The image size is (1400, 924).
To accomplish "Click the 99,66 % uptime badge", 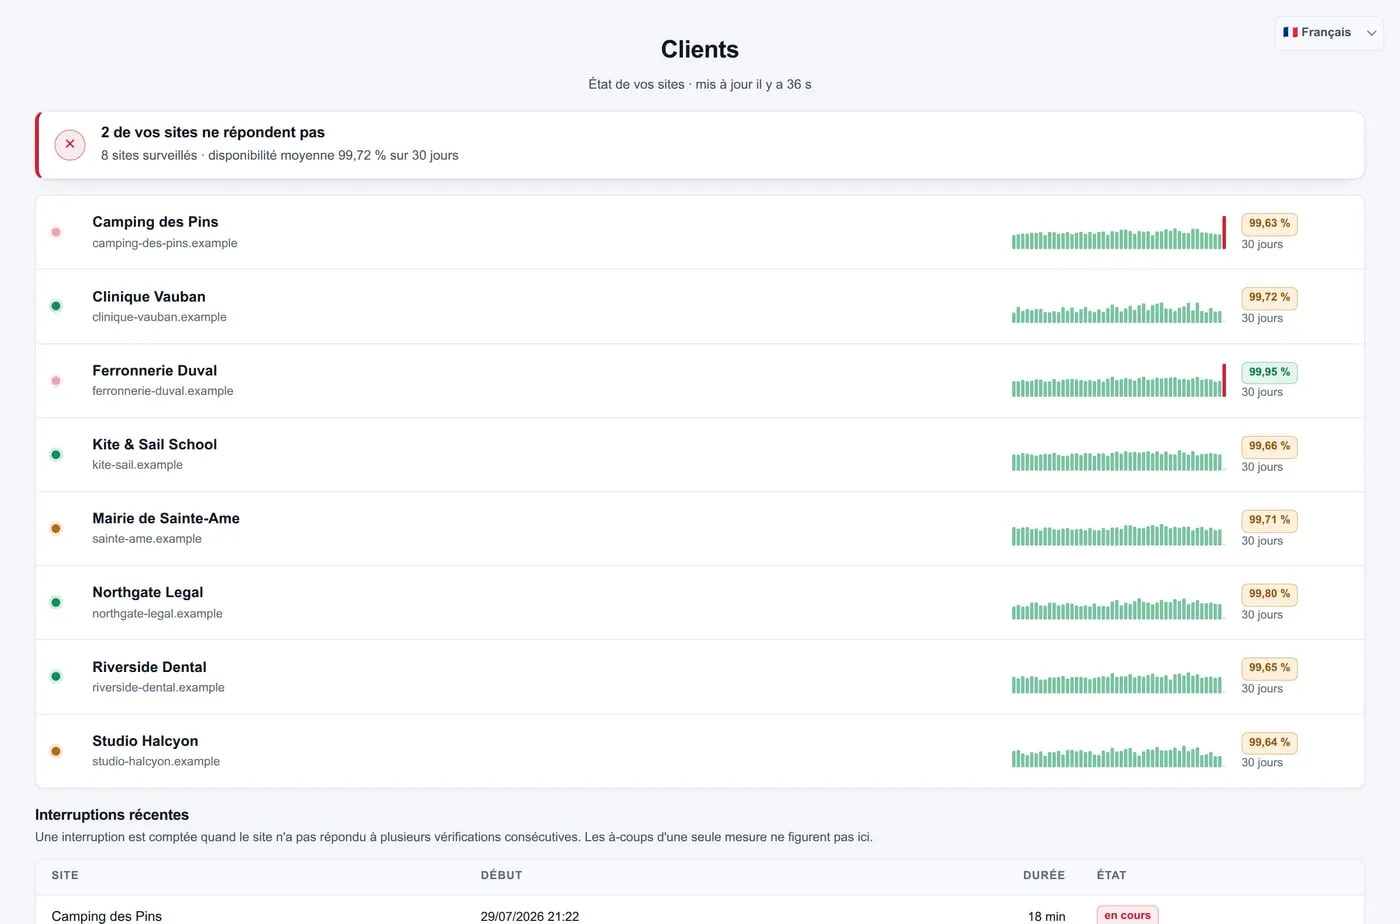I will point(1269,446).
